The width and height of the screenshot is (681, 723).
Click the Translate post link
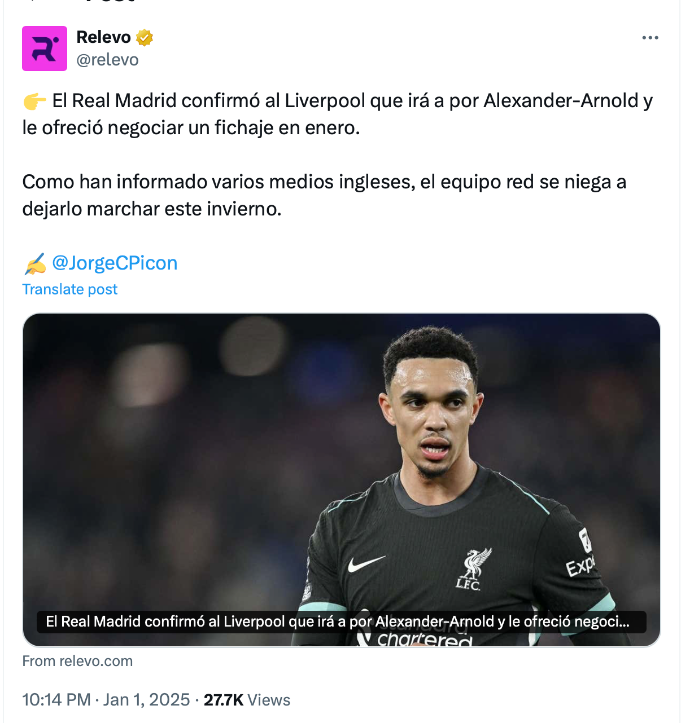click(70, 289)
